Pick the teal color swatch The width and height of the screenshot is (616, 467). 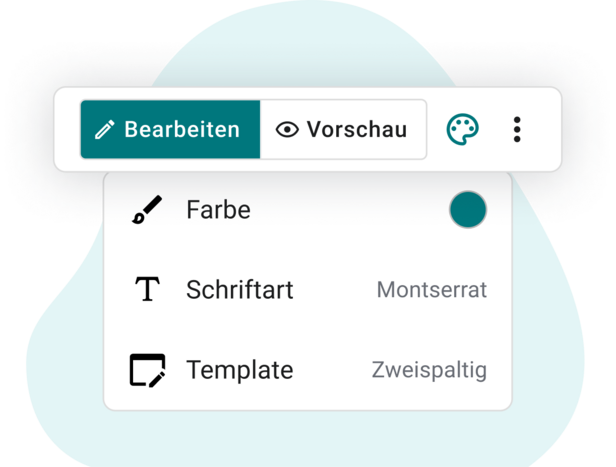click(468, 210)
